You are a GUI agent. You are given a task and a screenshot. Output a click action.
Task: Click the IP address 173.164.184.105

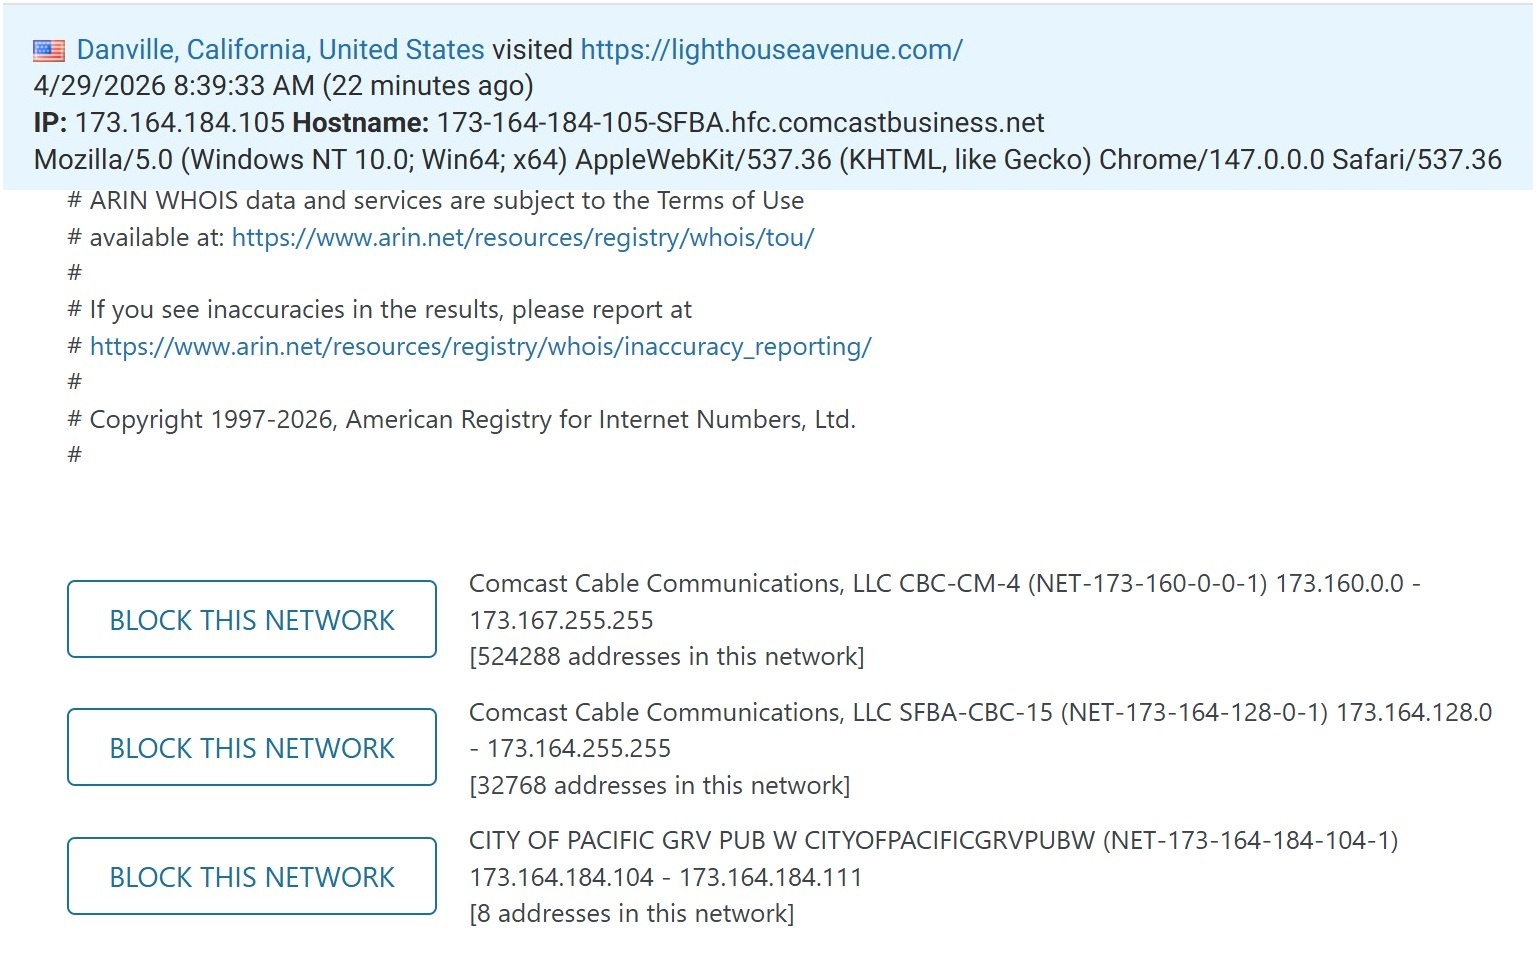pos(180,123)
